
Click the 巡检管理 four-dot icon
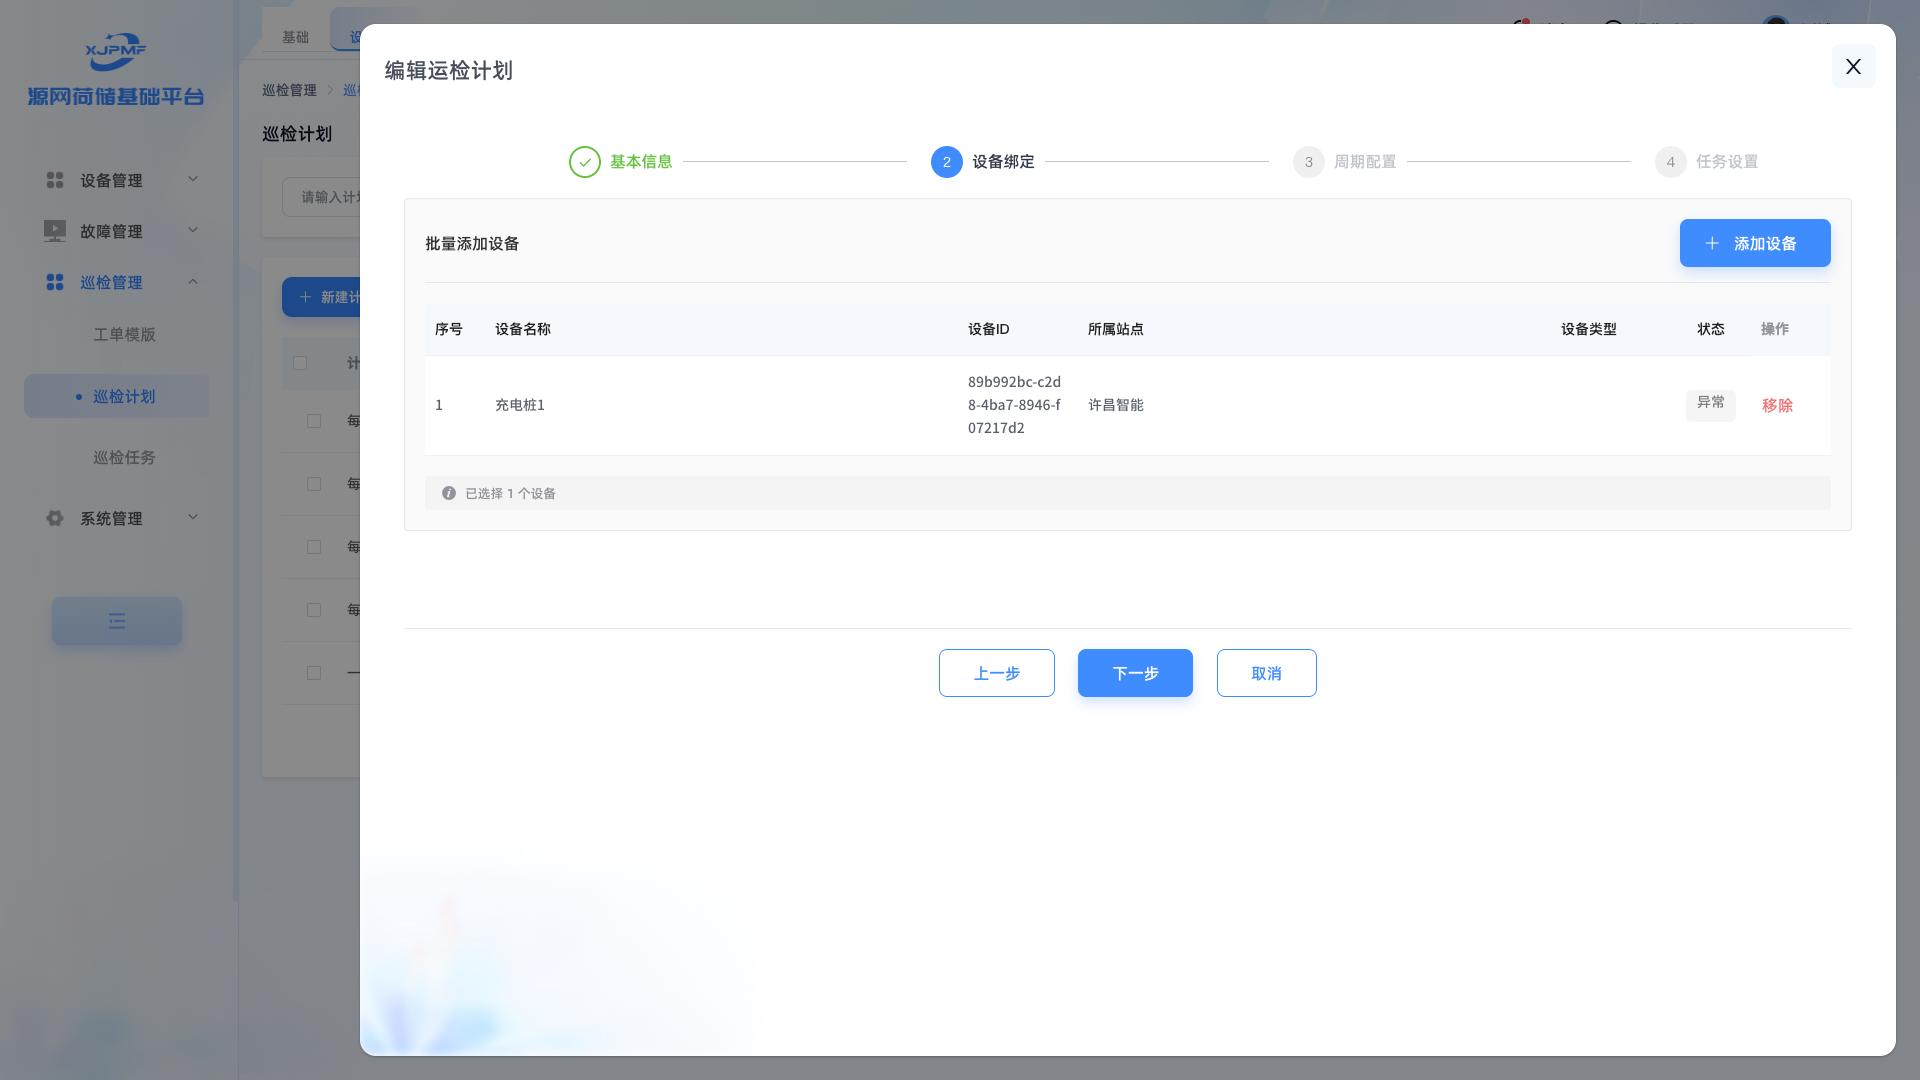[x=55, y=282]
